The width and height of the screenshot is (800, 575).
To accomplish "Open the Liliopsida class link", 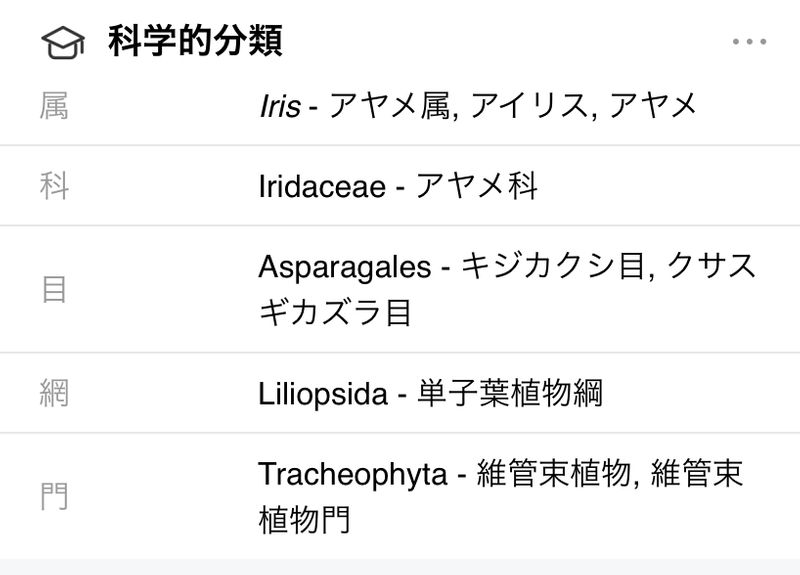I will [x=322, y=394].
